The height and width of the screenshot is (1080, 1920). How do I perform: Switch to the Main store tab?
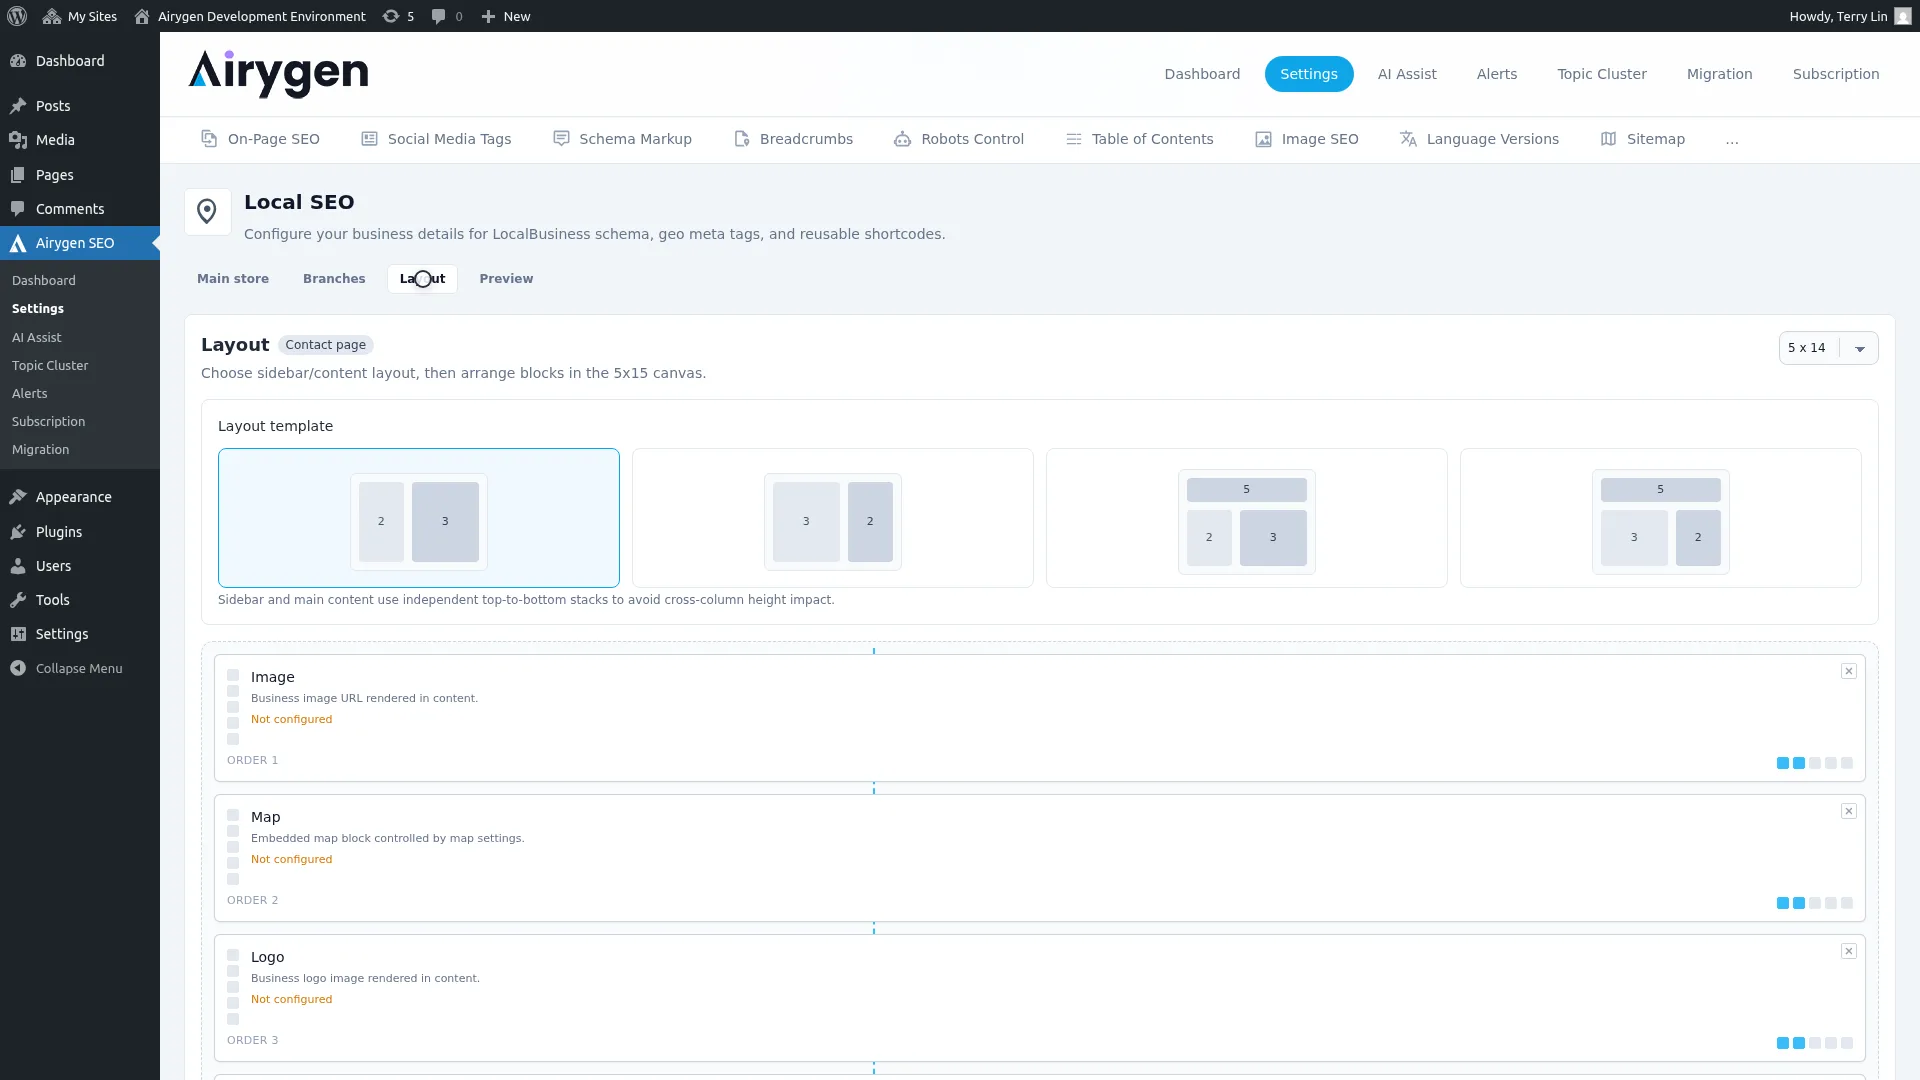[233, 279]
